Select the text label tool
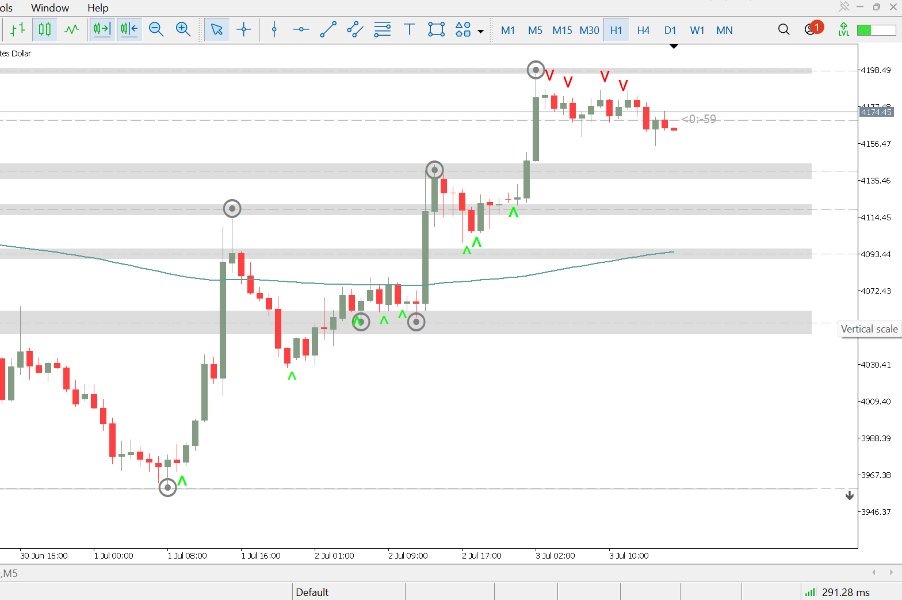Viewport: 902px width, 600px height. pos(409,29)
